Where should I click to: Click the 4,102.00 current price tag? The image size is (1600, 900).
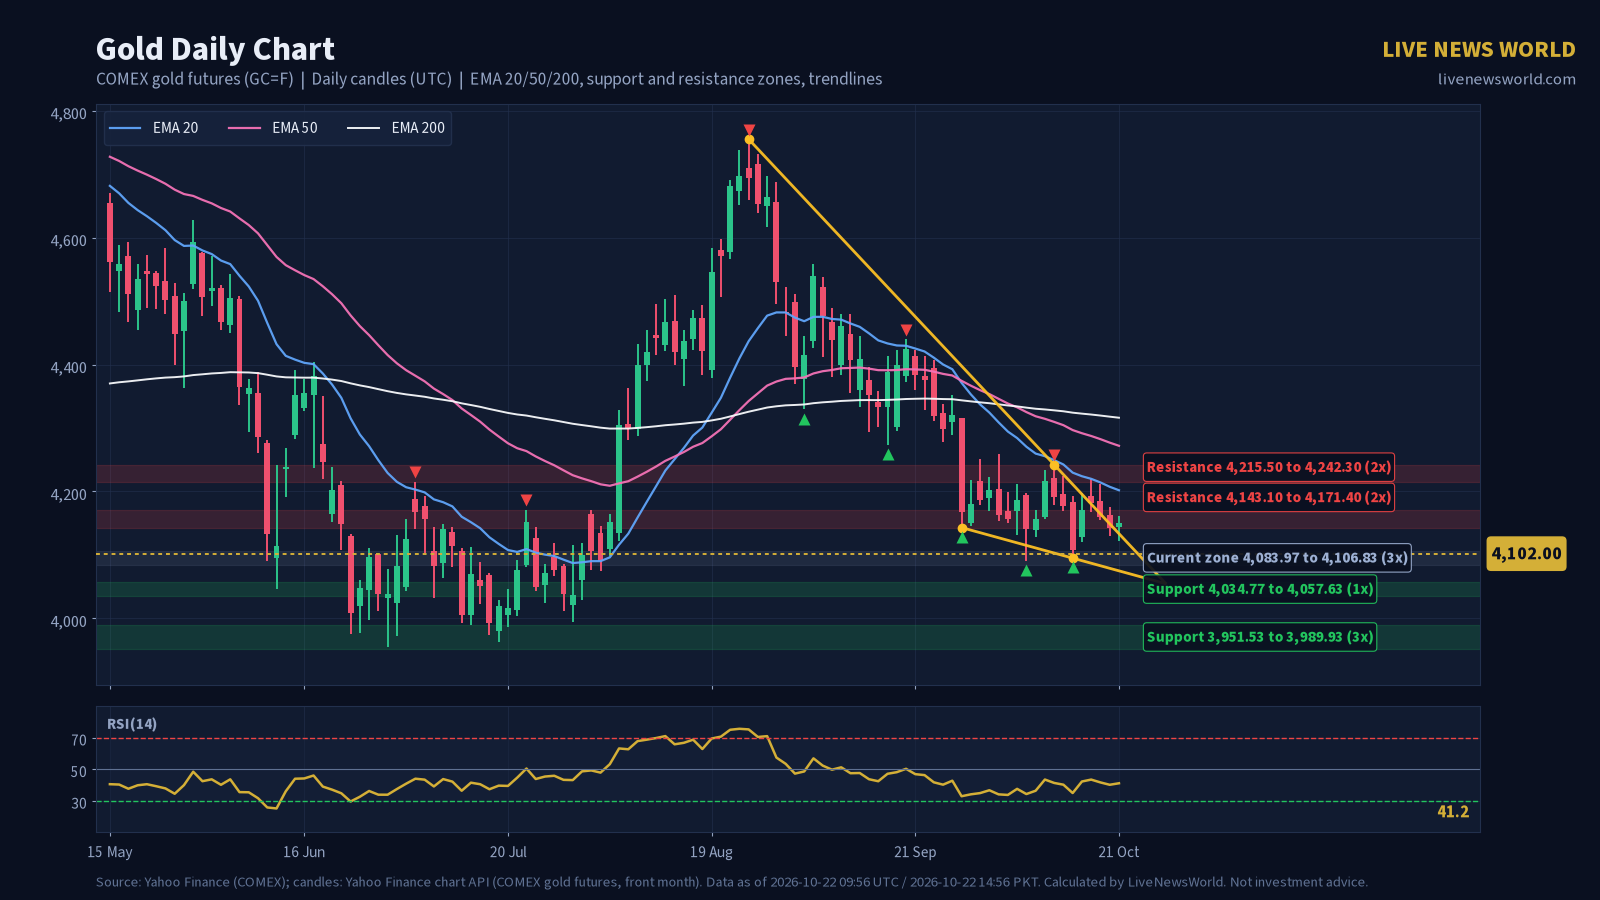(1526, 554)
